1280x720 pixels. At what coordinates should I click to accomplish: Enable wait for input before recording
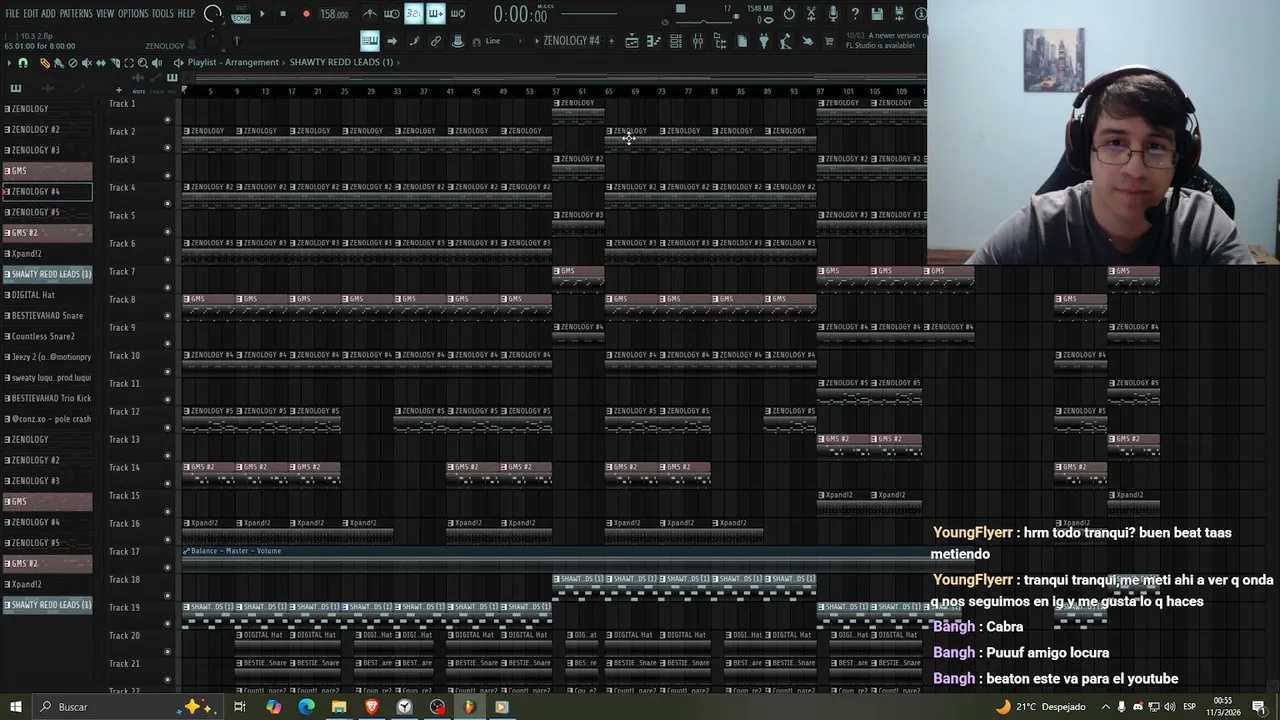coord(392,14)
